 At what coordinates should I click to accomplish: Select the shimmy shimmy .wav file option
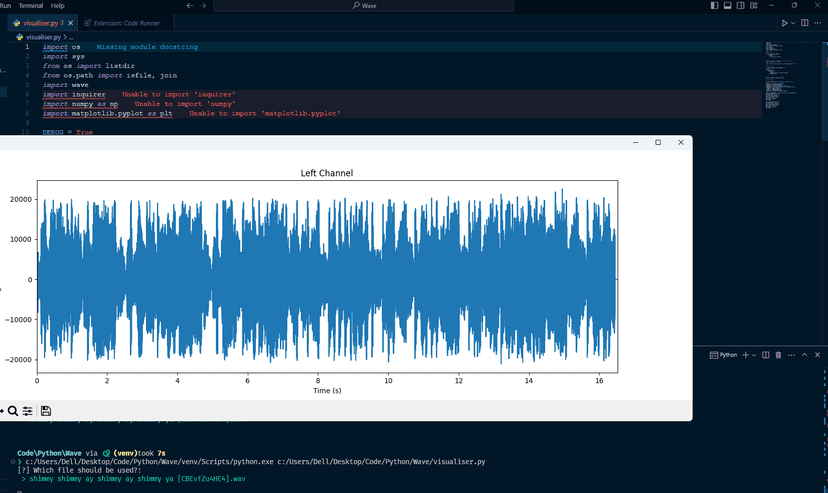pos(137,479)
